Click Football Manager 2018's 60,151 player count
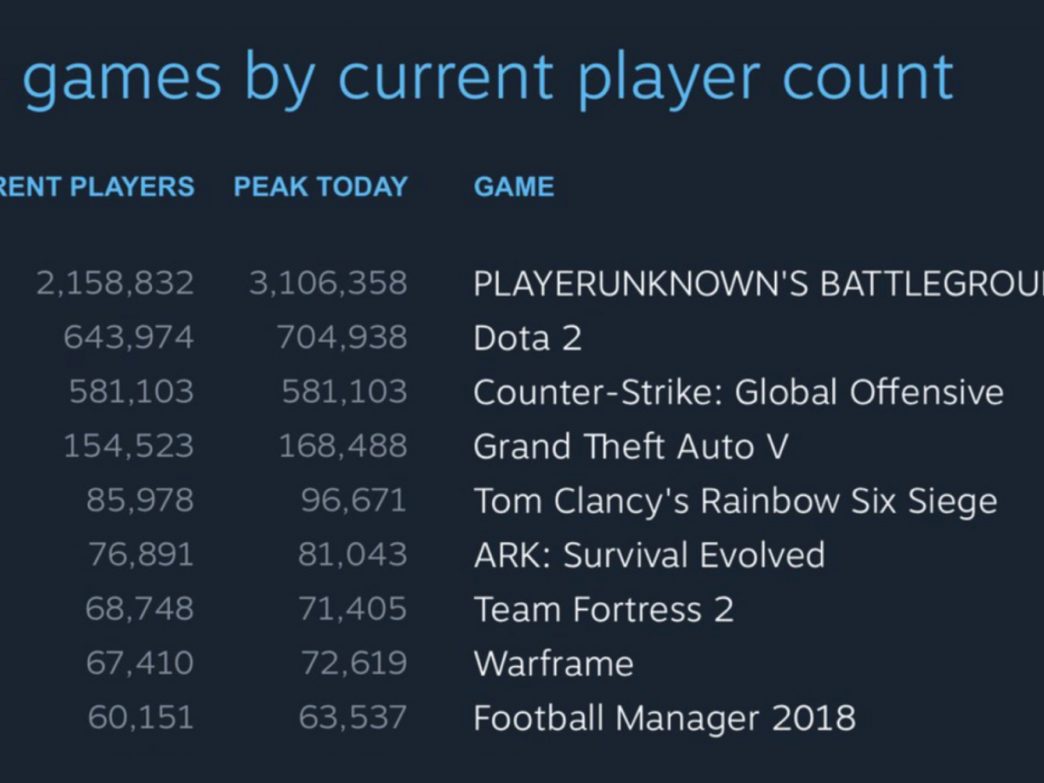The height and width of the screenshot is (783, 1044). pos(140,718)
